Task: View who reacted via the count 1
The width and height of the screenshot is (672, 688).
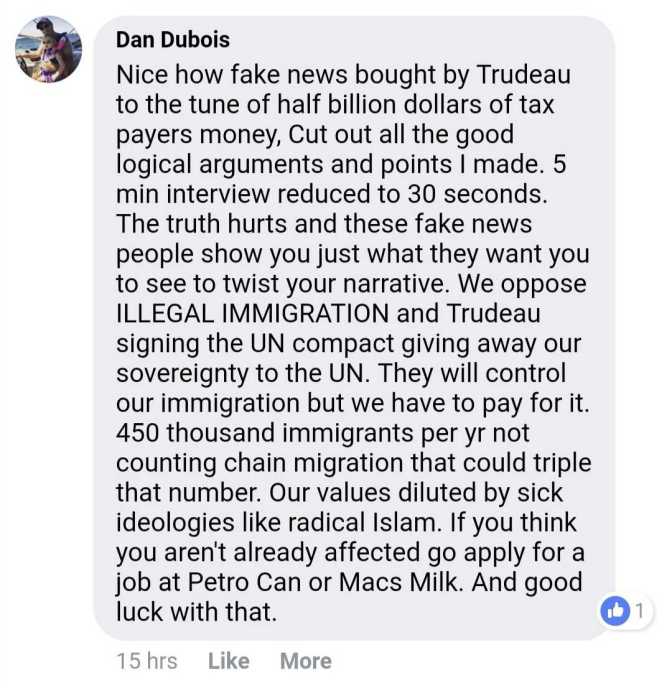Action: click(x=640, y=610)
